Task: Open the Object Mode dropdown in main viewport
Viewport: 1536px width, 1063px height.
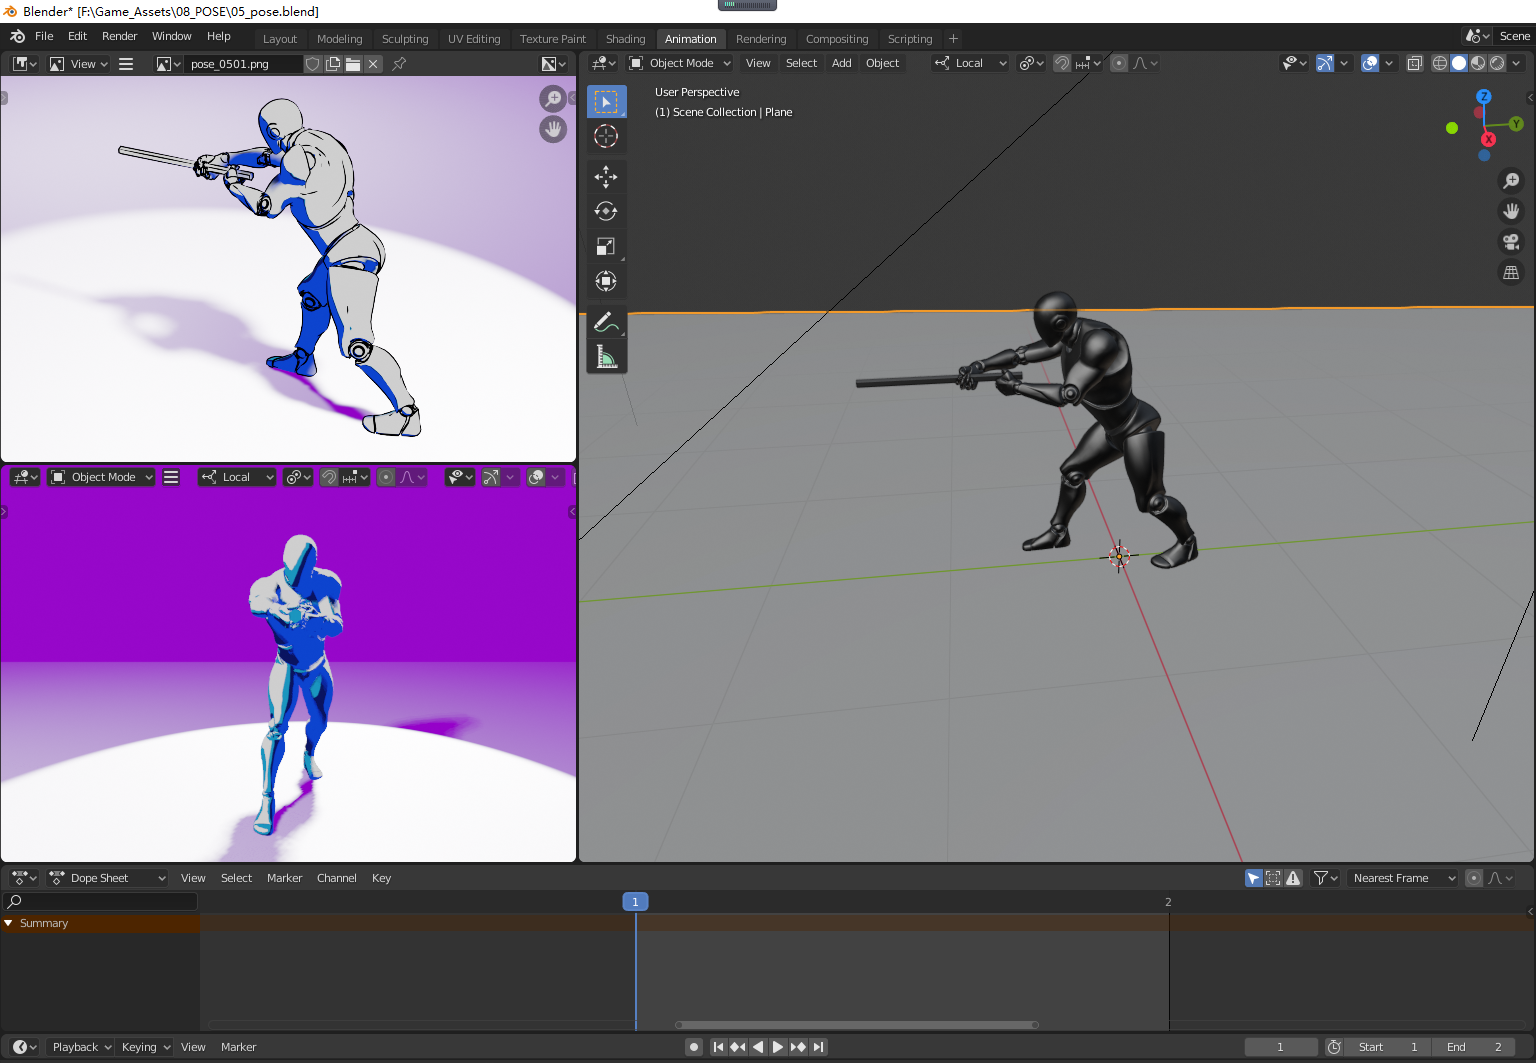Action: (680, 63)
